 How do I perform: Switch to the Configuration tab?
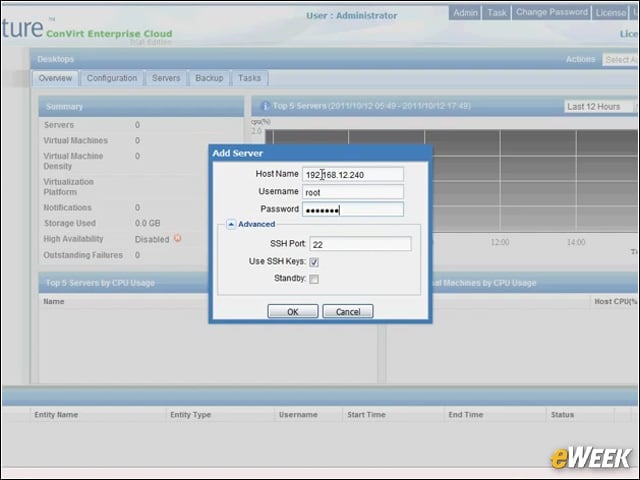tap(112, 78)
